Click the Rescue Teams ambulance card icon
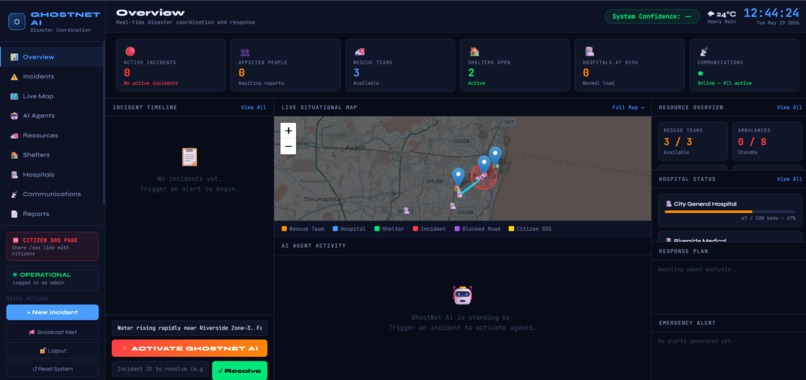806x380 pixels. click(359, 52)
